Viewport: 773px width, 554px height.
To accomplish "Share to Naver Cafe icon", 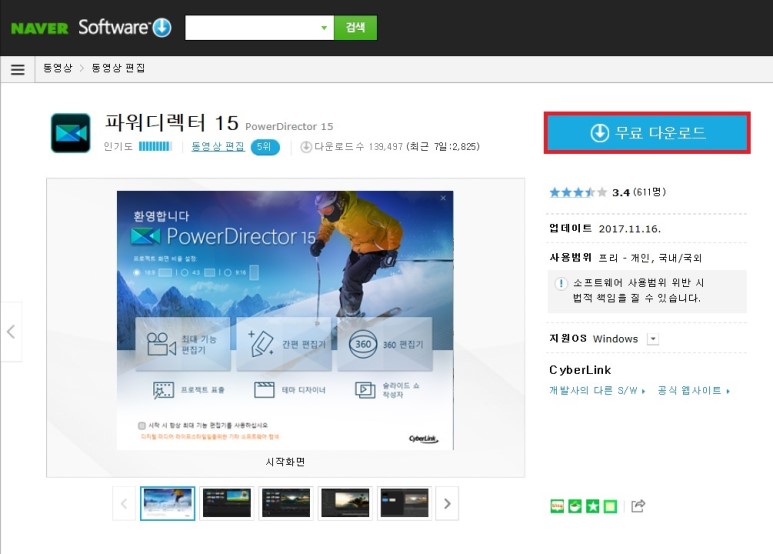I will (x=575, y=506).
